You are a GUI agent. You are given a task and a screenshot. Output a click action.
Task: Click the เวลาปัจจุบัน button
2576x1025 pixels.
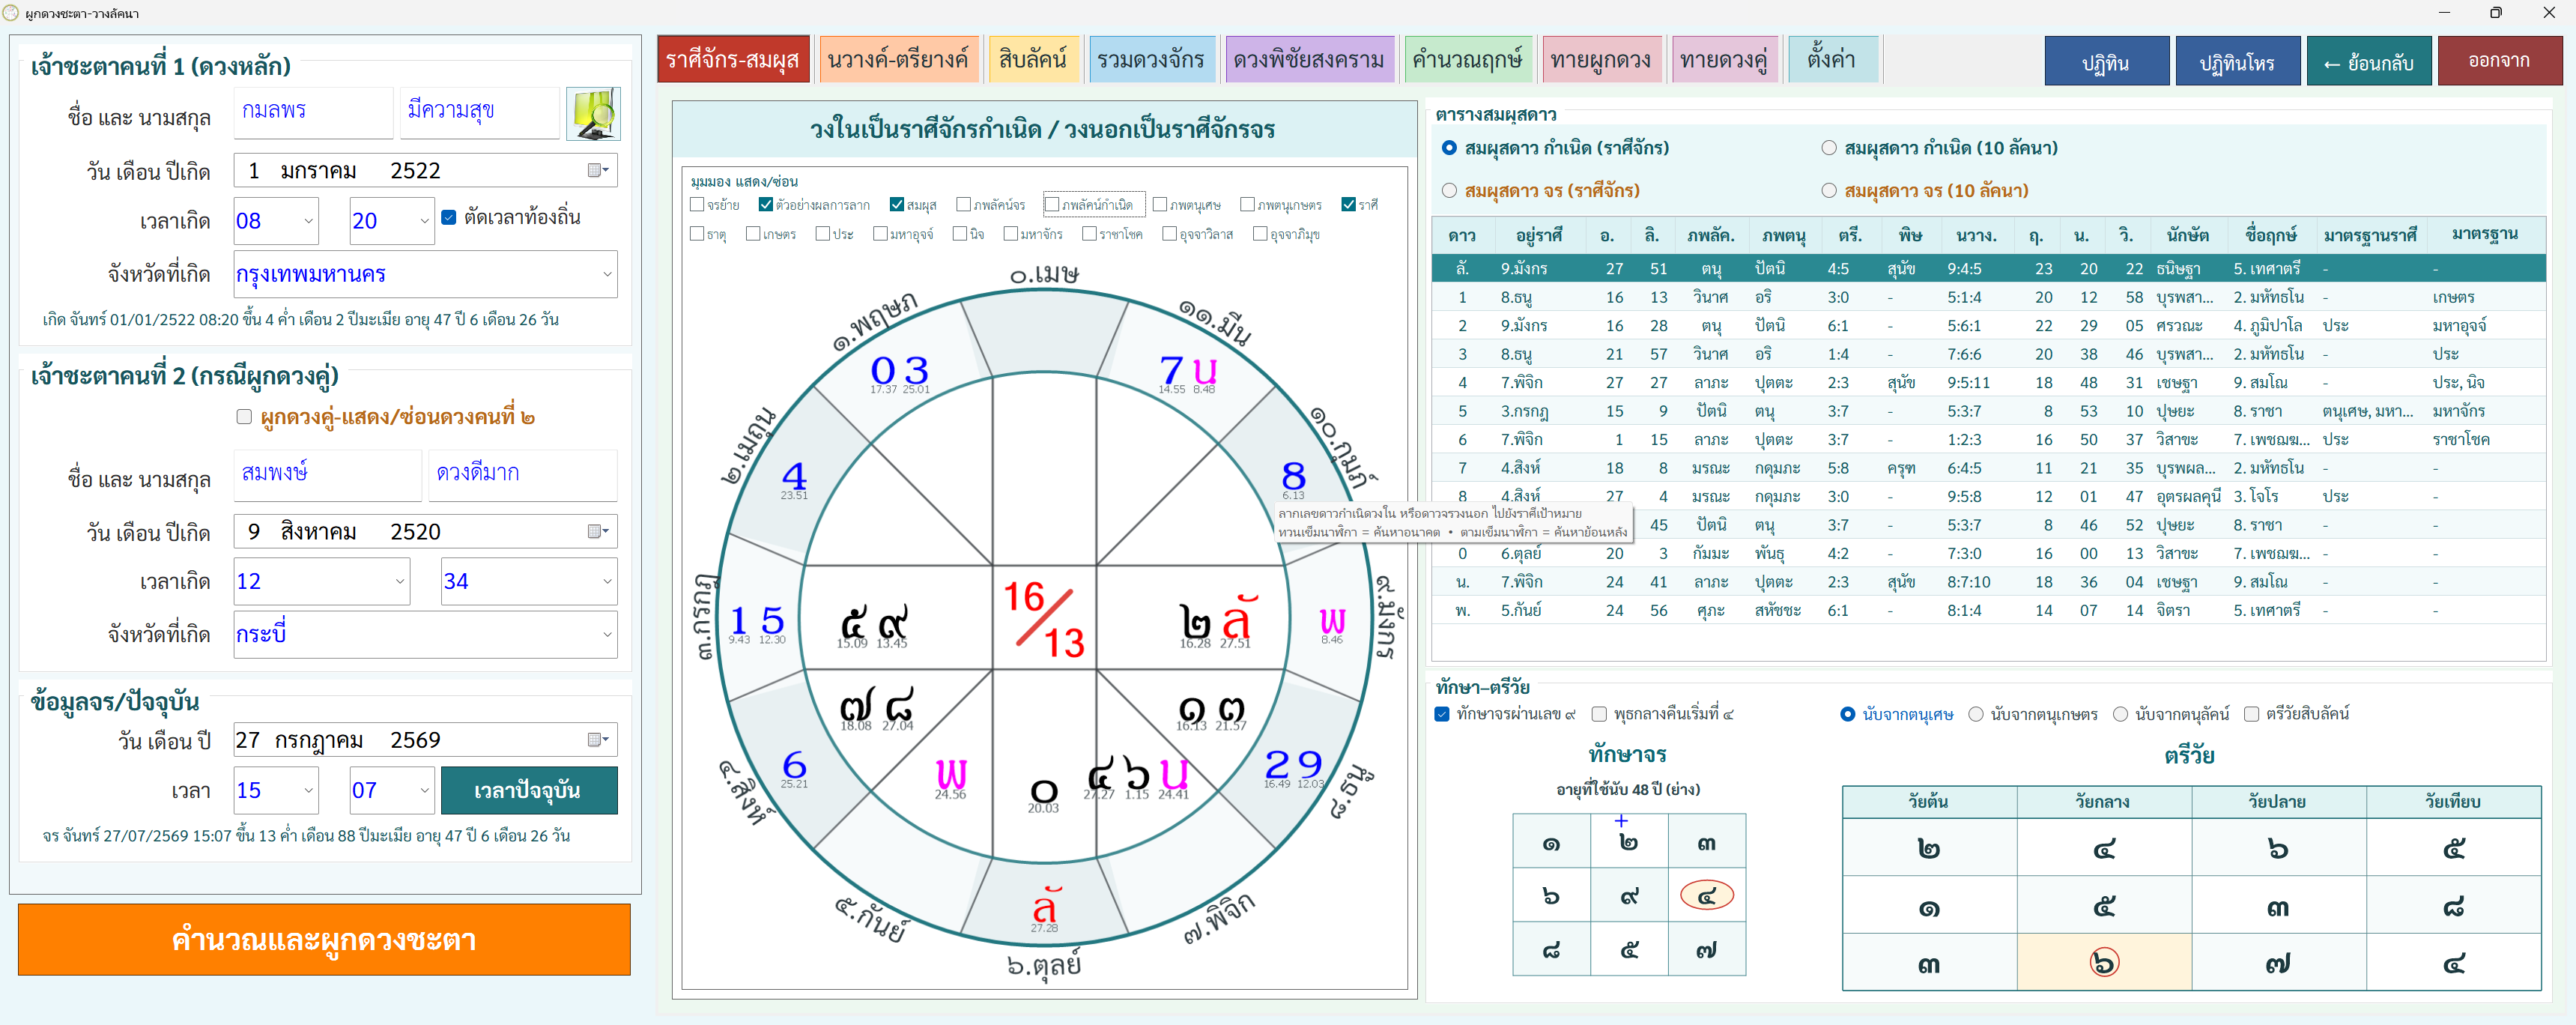click(x=528, y=791)
